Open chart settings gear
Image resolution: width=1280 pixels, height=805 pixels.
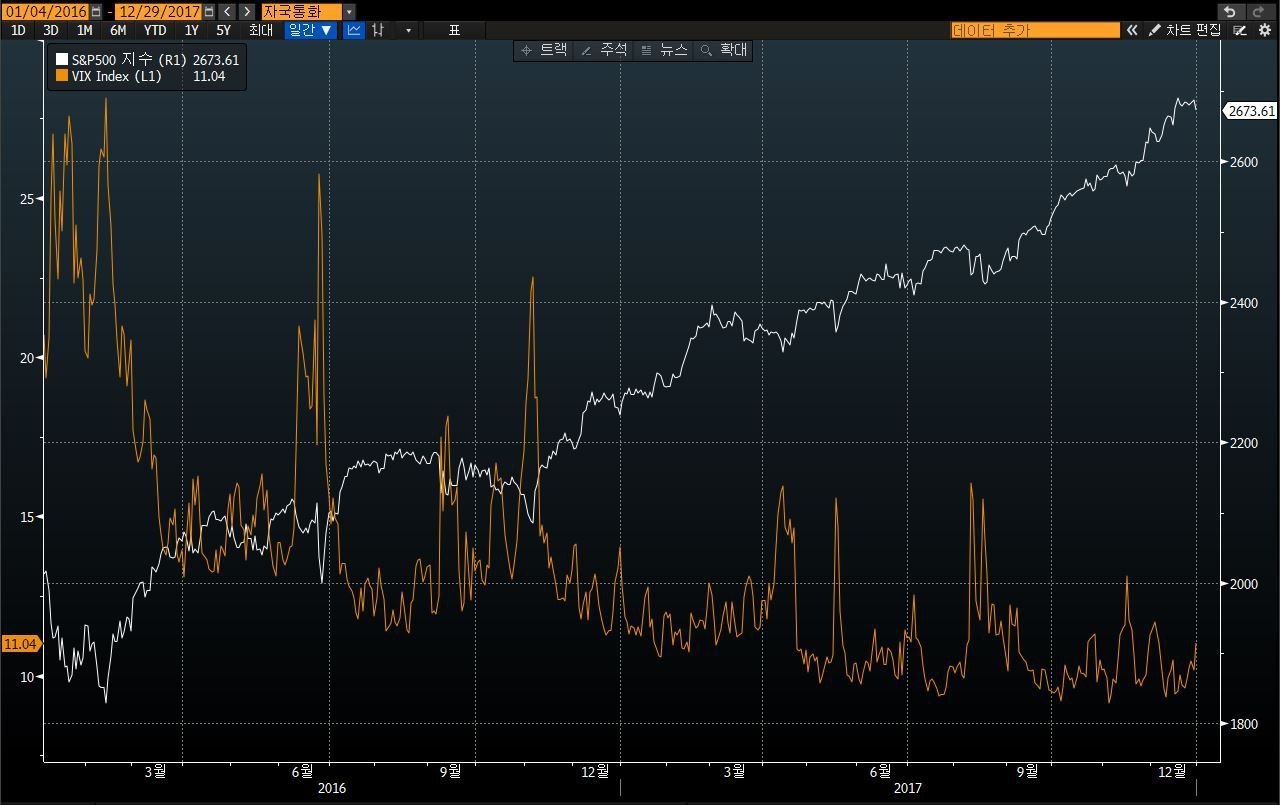tap(1264, 30)
